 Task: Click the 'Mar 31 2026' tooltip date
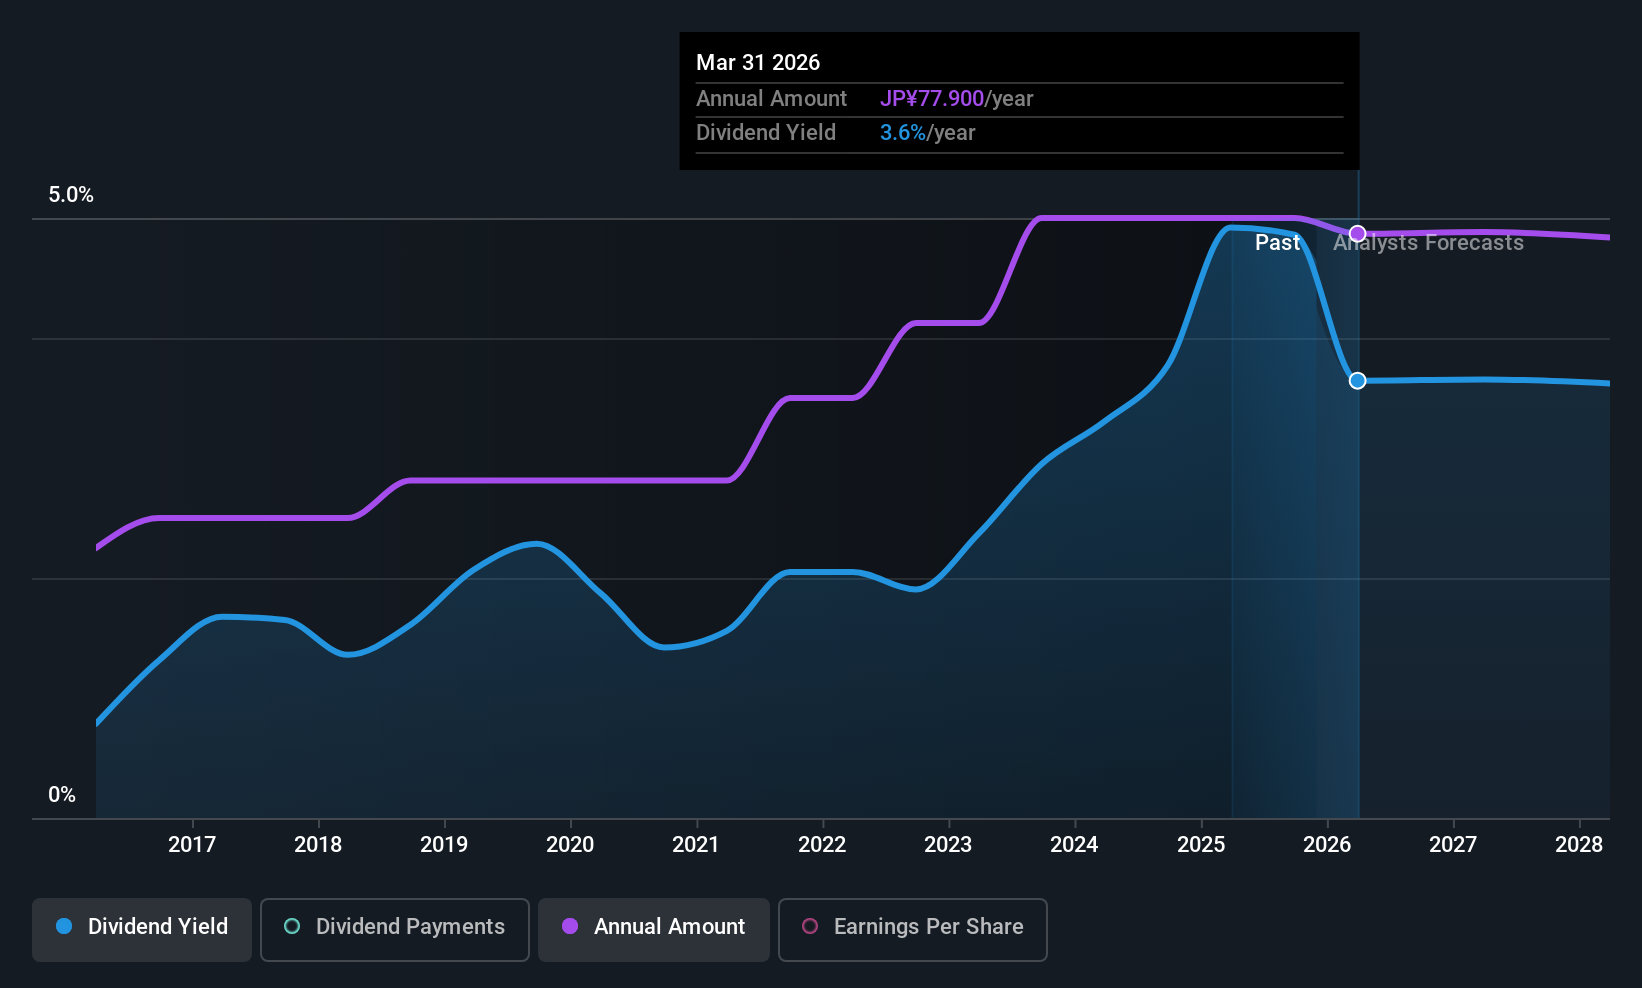point(758,63)
